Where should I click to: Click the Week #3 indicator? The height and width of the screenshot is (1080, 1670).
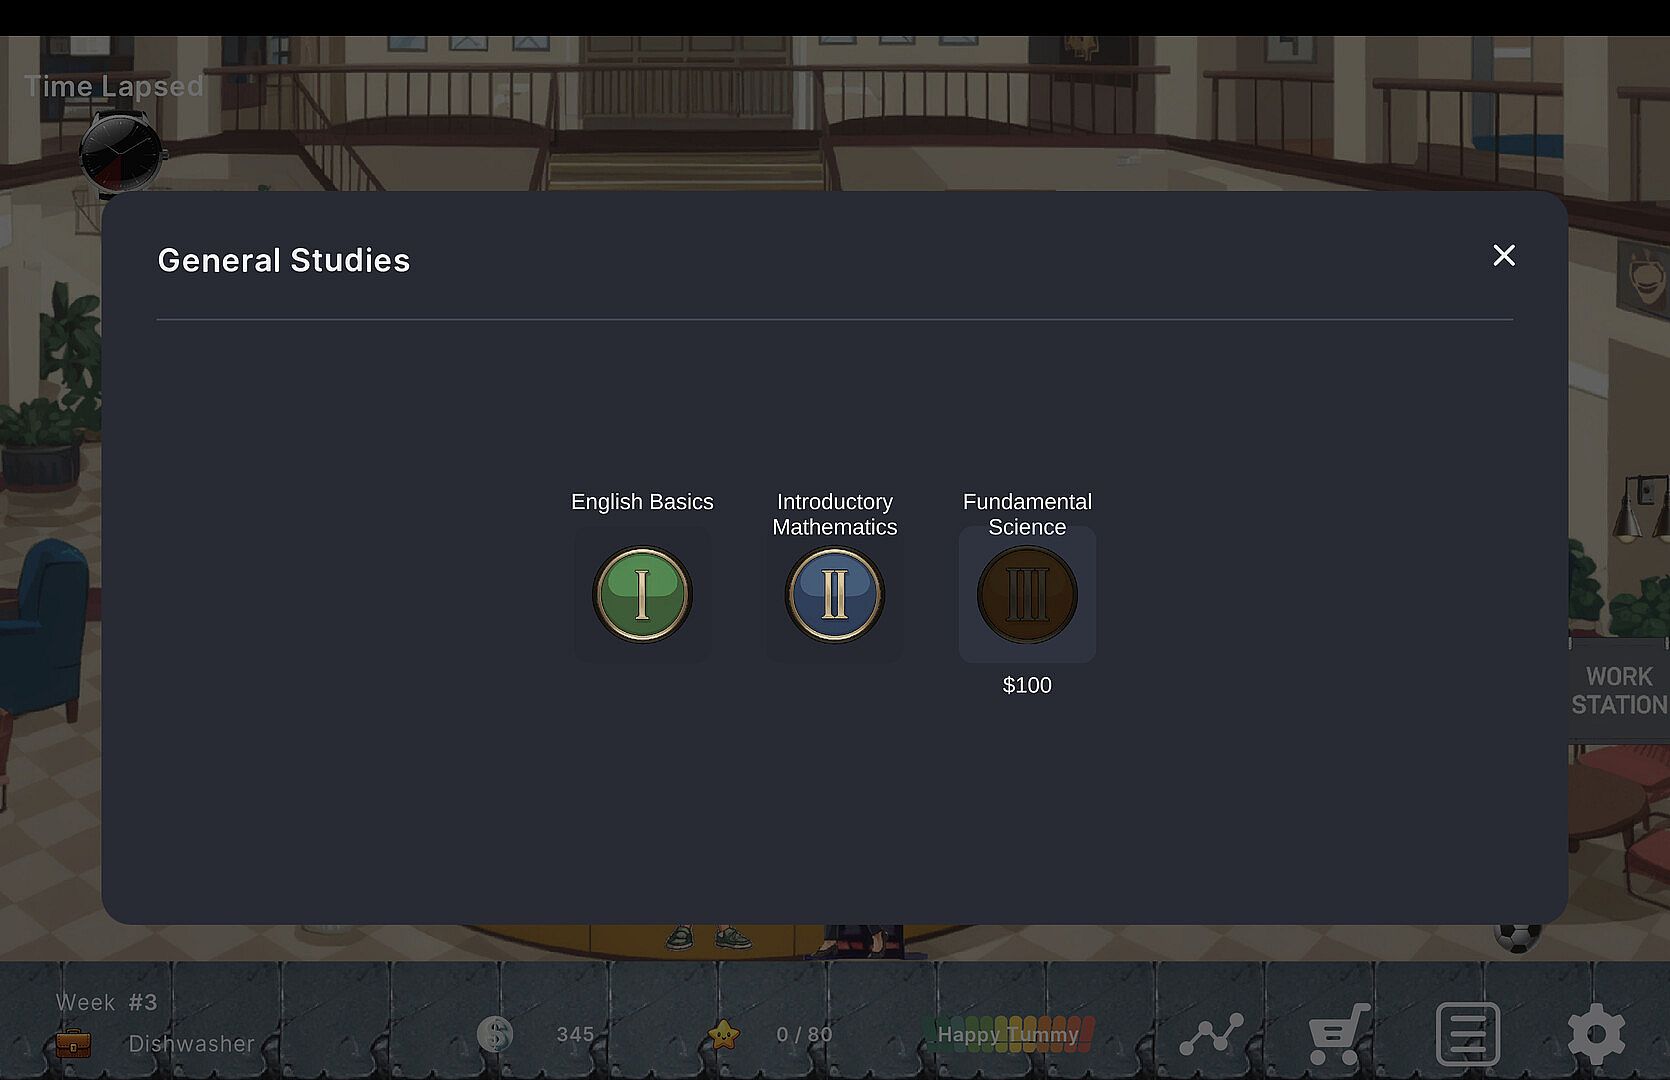click(107, 1002)
